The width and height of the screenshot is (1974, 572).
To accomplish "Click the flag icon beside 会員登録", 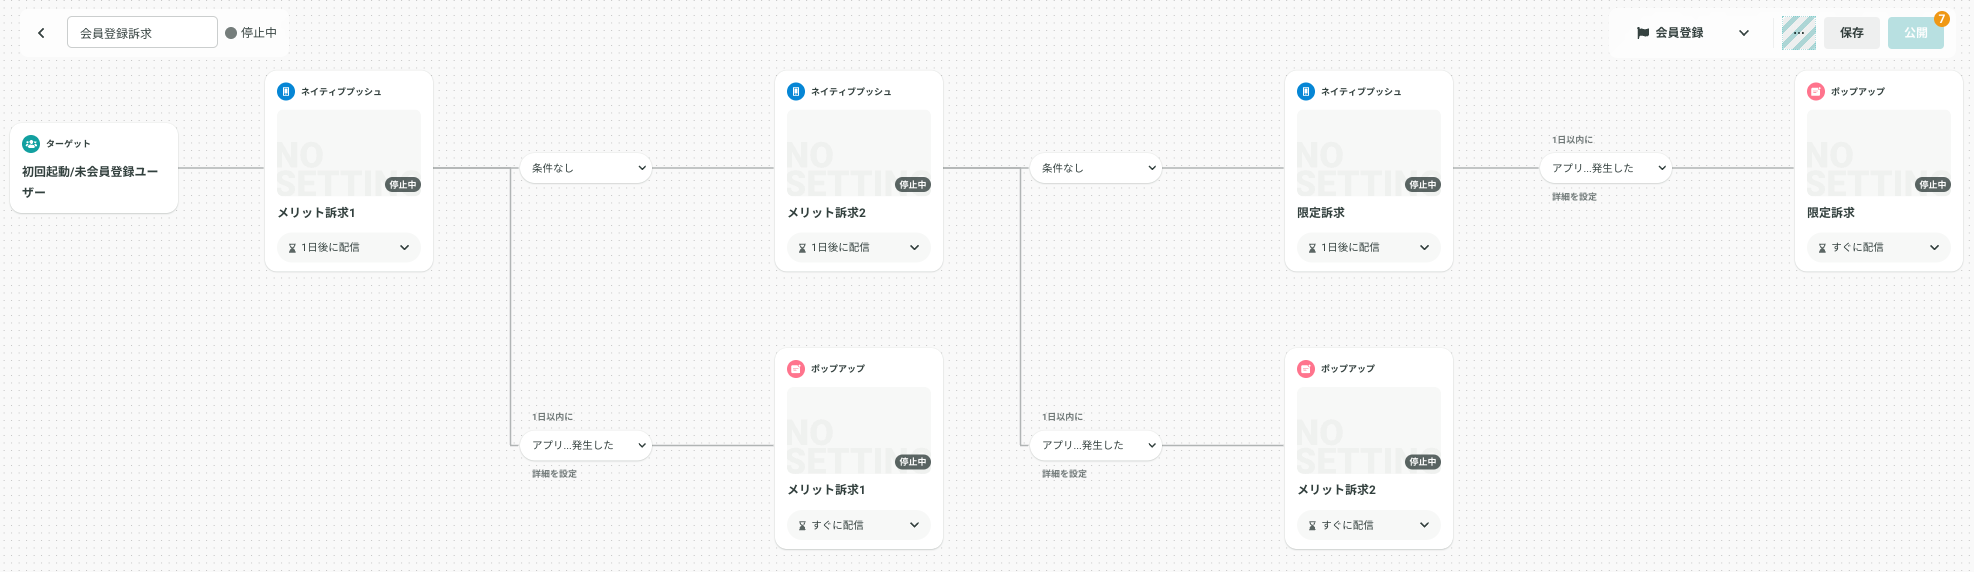I will 1642,33.
